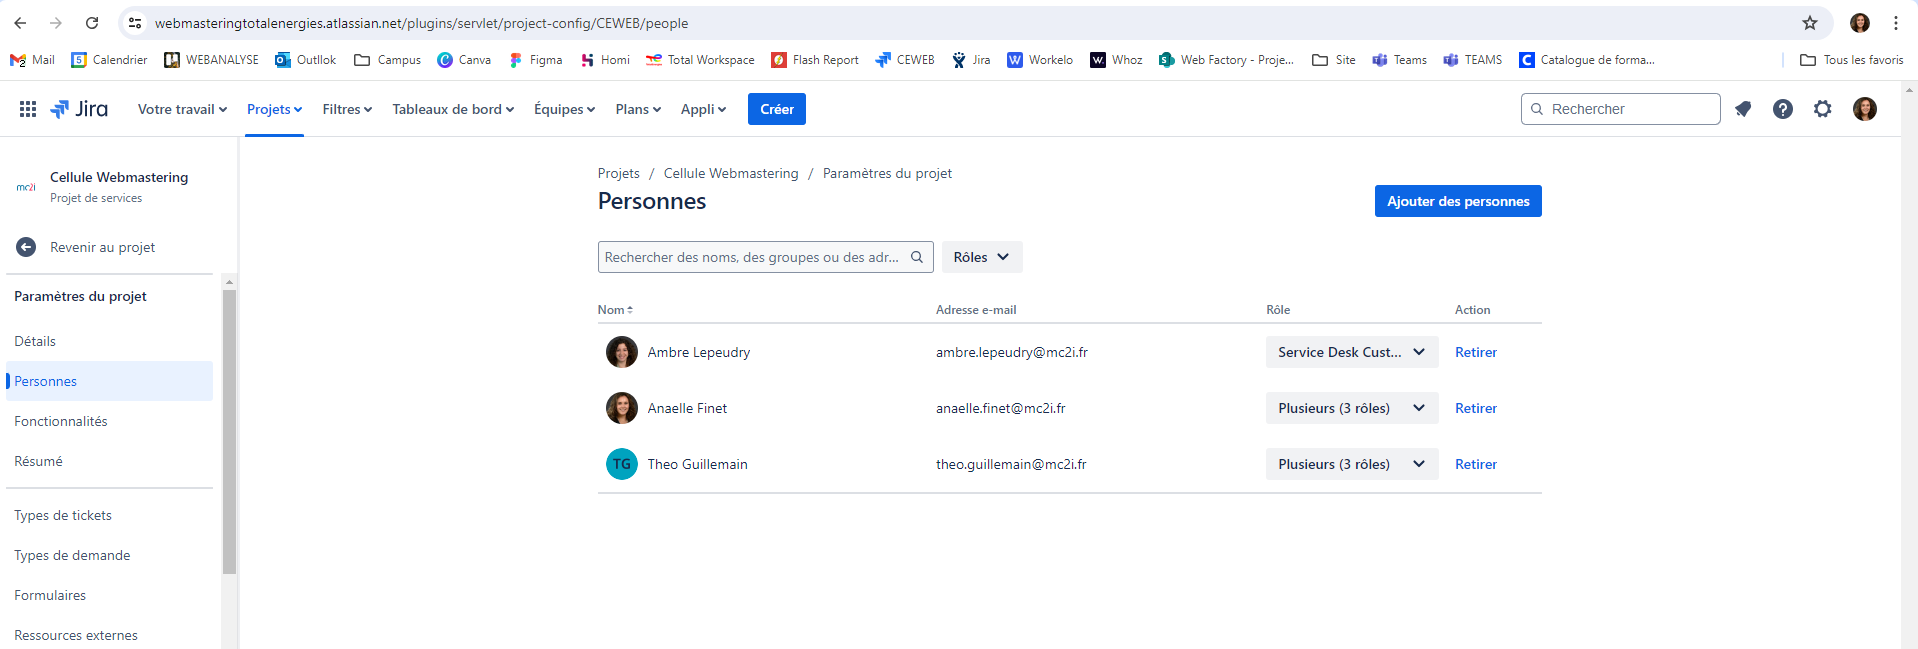Open Ambre Lepeudry's Service Desk role dropdown

pos(1352,352)
